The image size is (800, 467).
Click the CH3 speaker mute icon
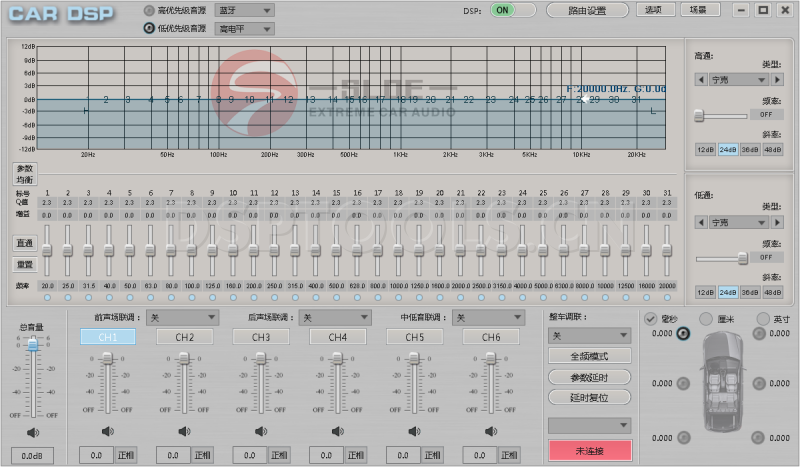(x=261, y=432)
